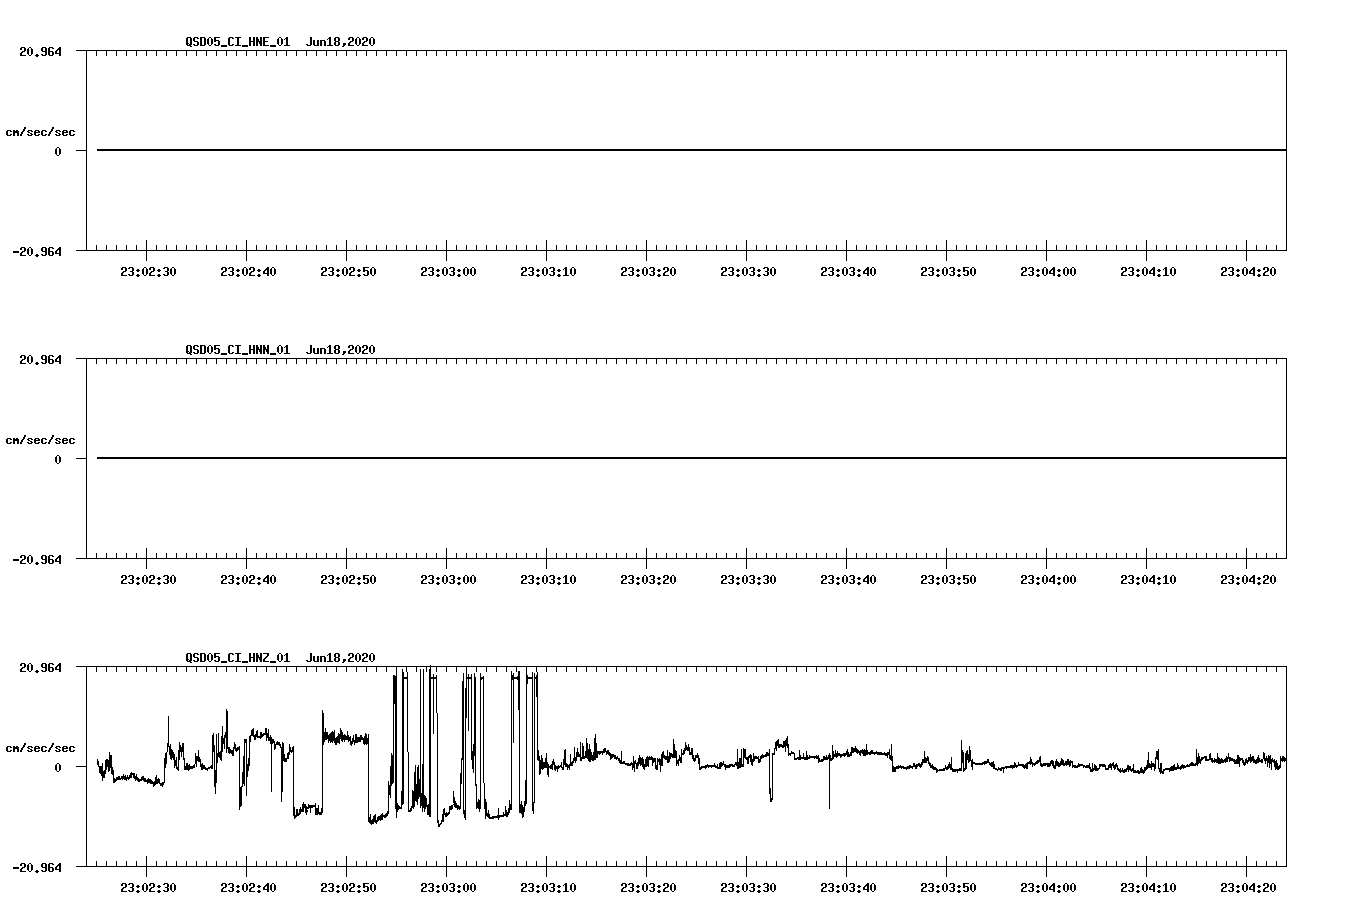The height and width of the screenshot is (924, 1358).
Task: Click the Jun18,2020 date on HNZ plot
Action: coord(341,658)
